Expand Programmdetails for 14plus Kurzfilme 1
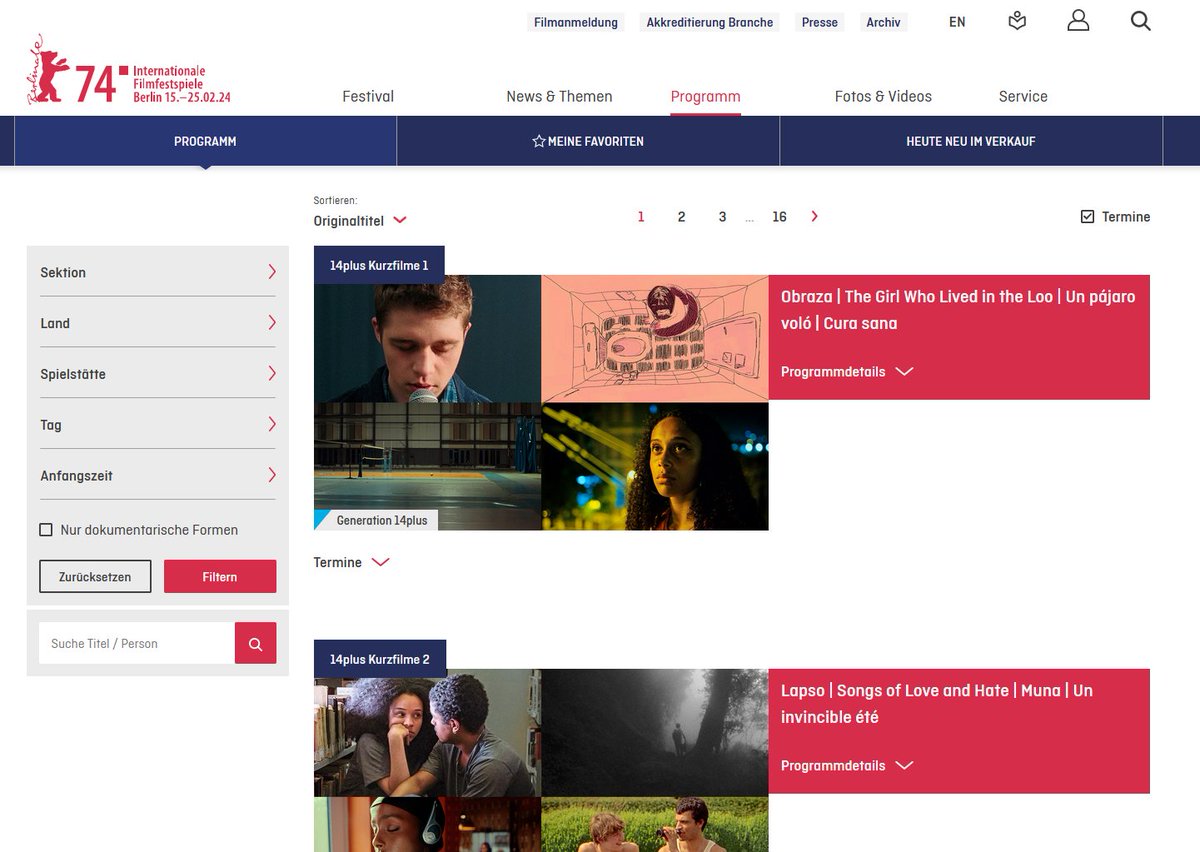This screenshot has height=852, width=1200. [x=847, y=372]
